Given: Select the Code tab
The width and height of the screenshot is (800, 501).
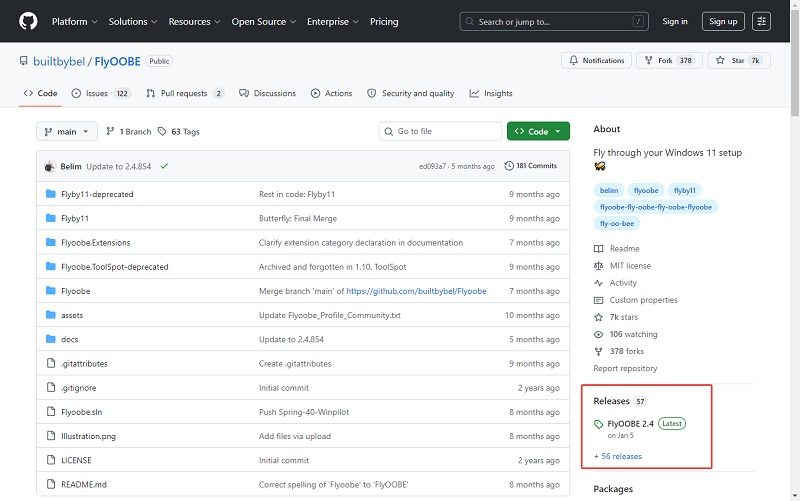Looking at the screenshot, I should pyautogui.click(x=40, y=93).
